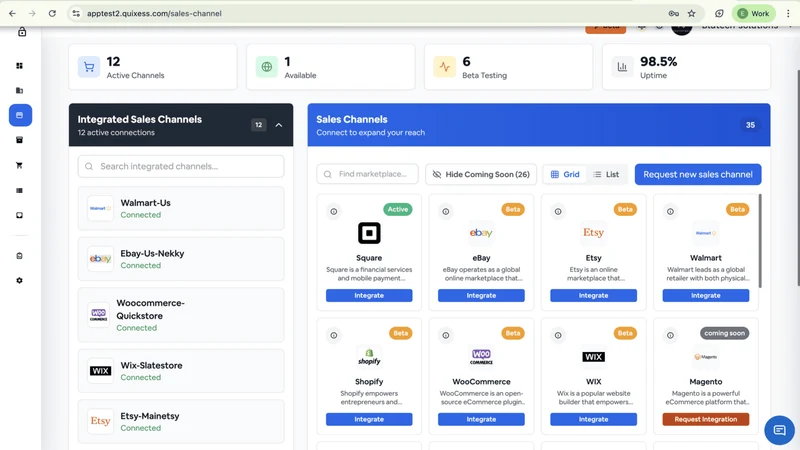Click the Shopify logo on its card
800x450 pixels.
coord(369,357)
